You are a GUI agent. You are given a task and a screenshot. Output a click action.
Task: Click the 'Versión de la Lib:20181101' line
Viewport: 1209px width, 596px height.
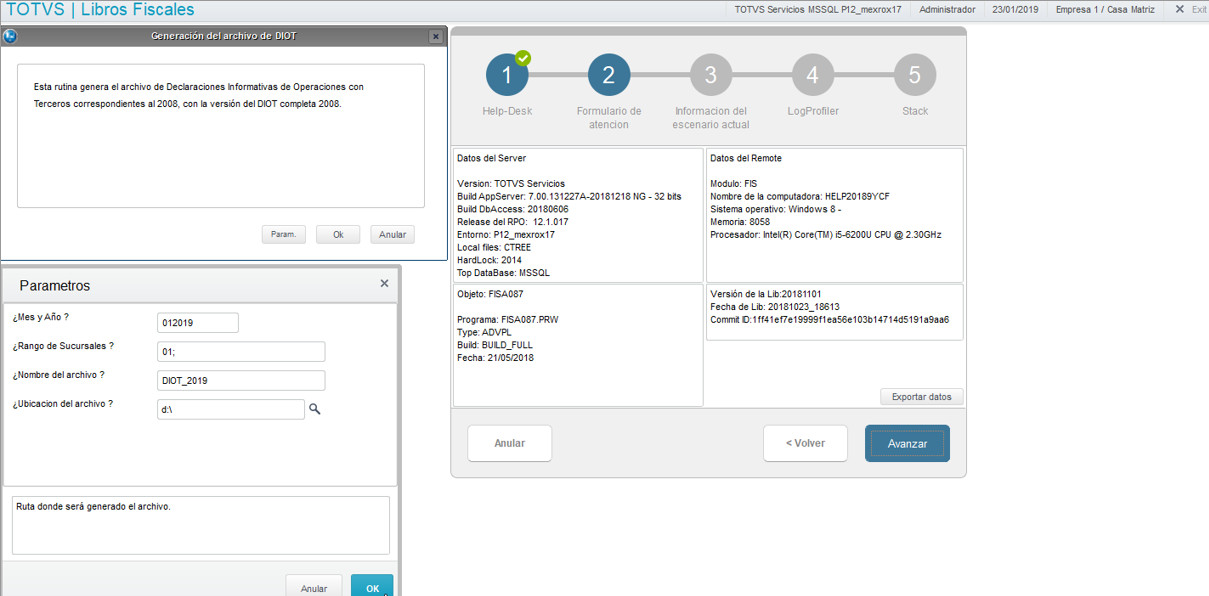point(765,294)
